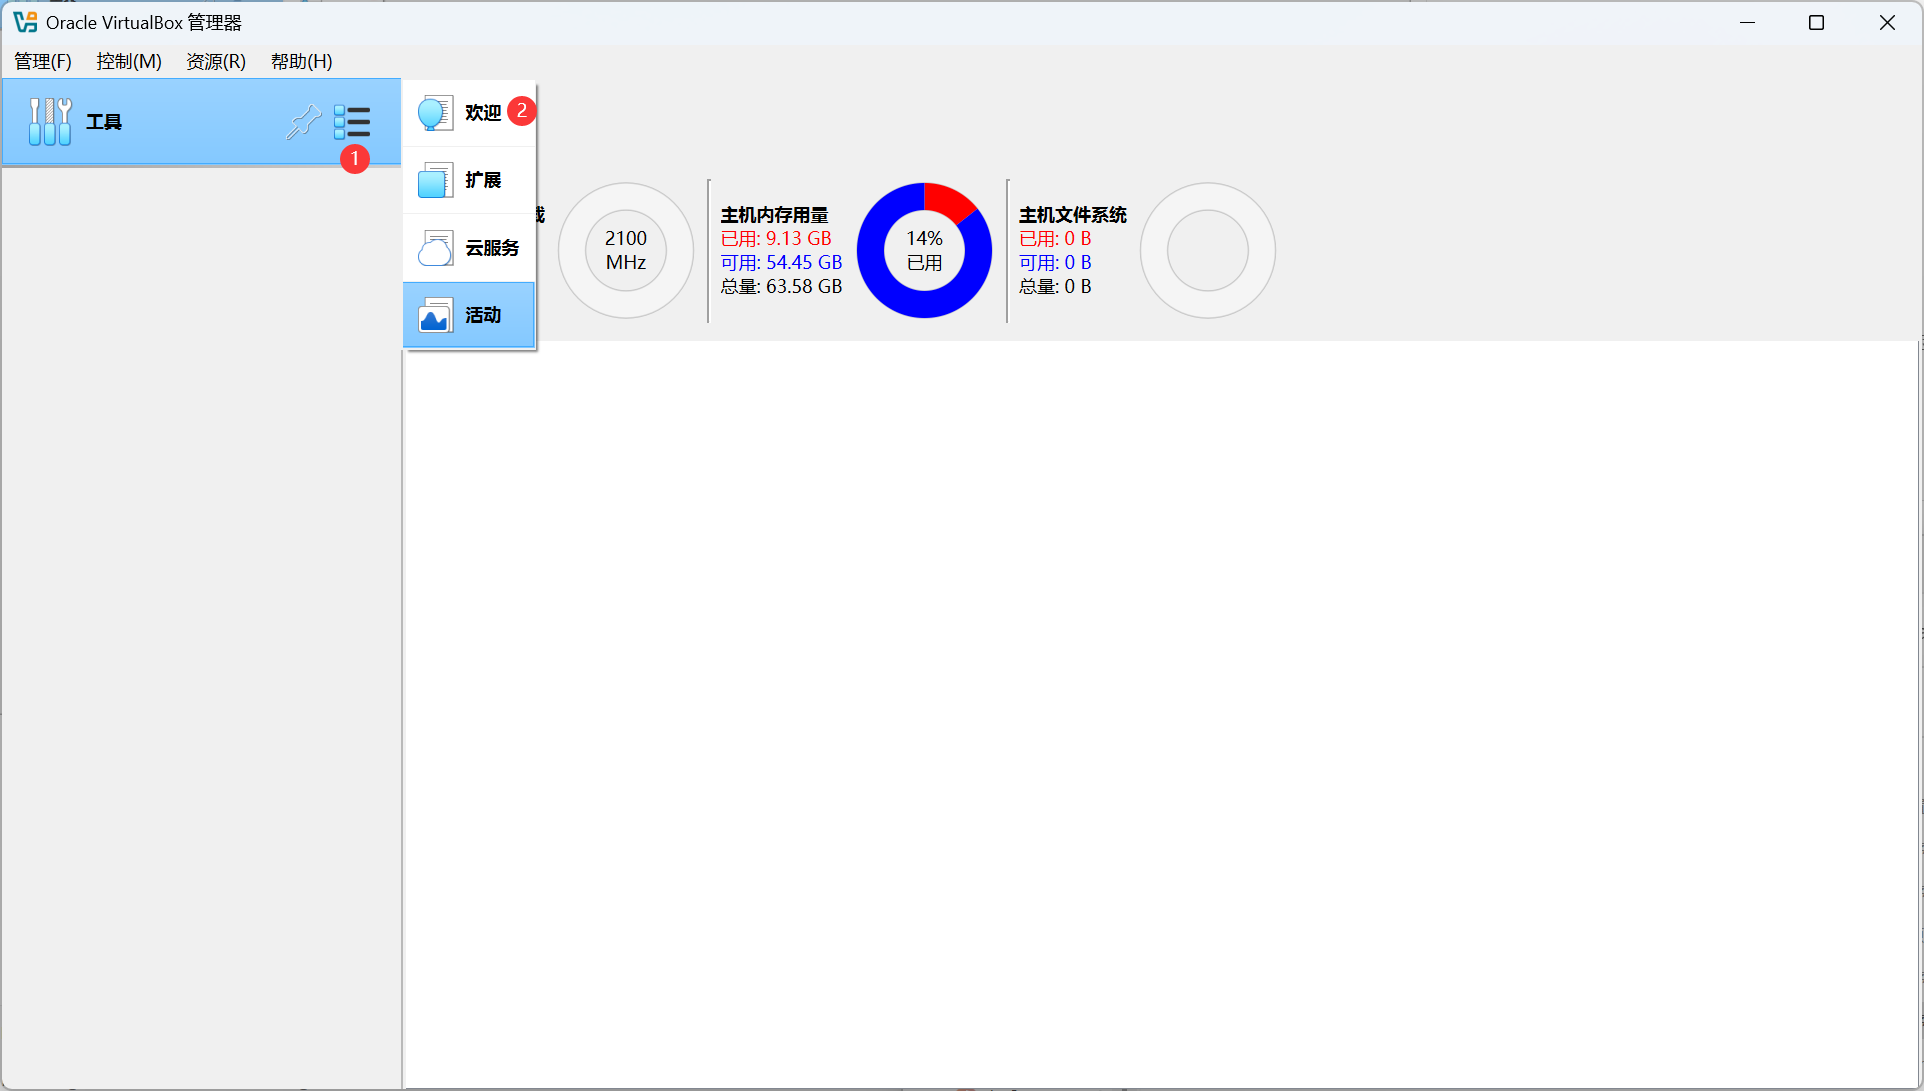Click the tools wrench-and-screwdriver icon

click(50, 122)
